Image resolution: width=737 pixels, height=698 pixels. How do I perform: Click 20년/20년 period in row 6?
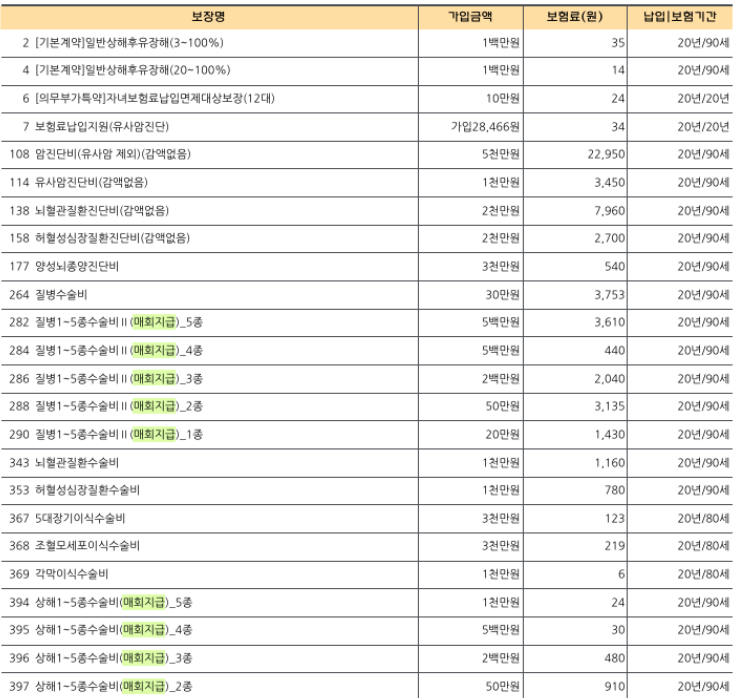[x=703, y=99]
